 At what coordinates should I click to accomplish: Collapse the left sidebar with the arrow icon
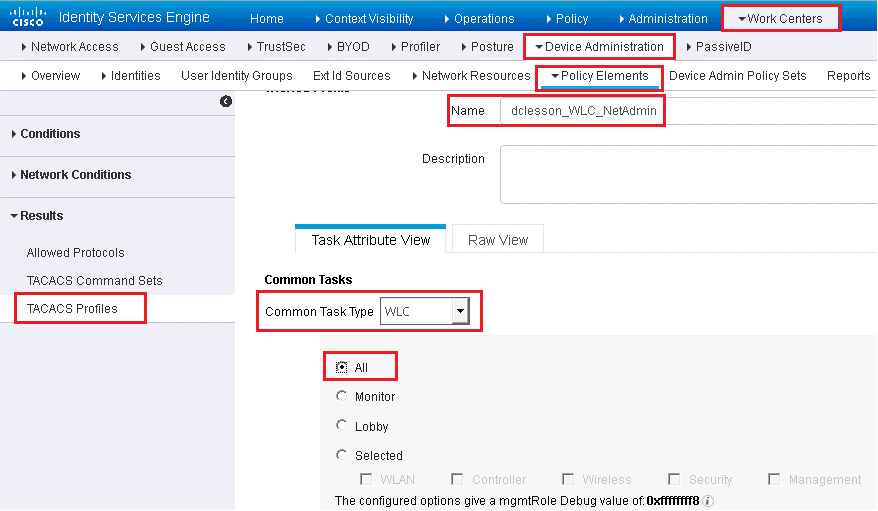point(226,101)
